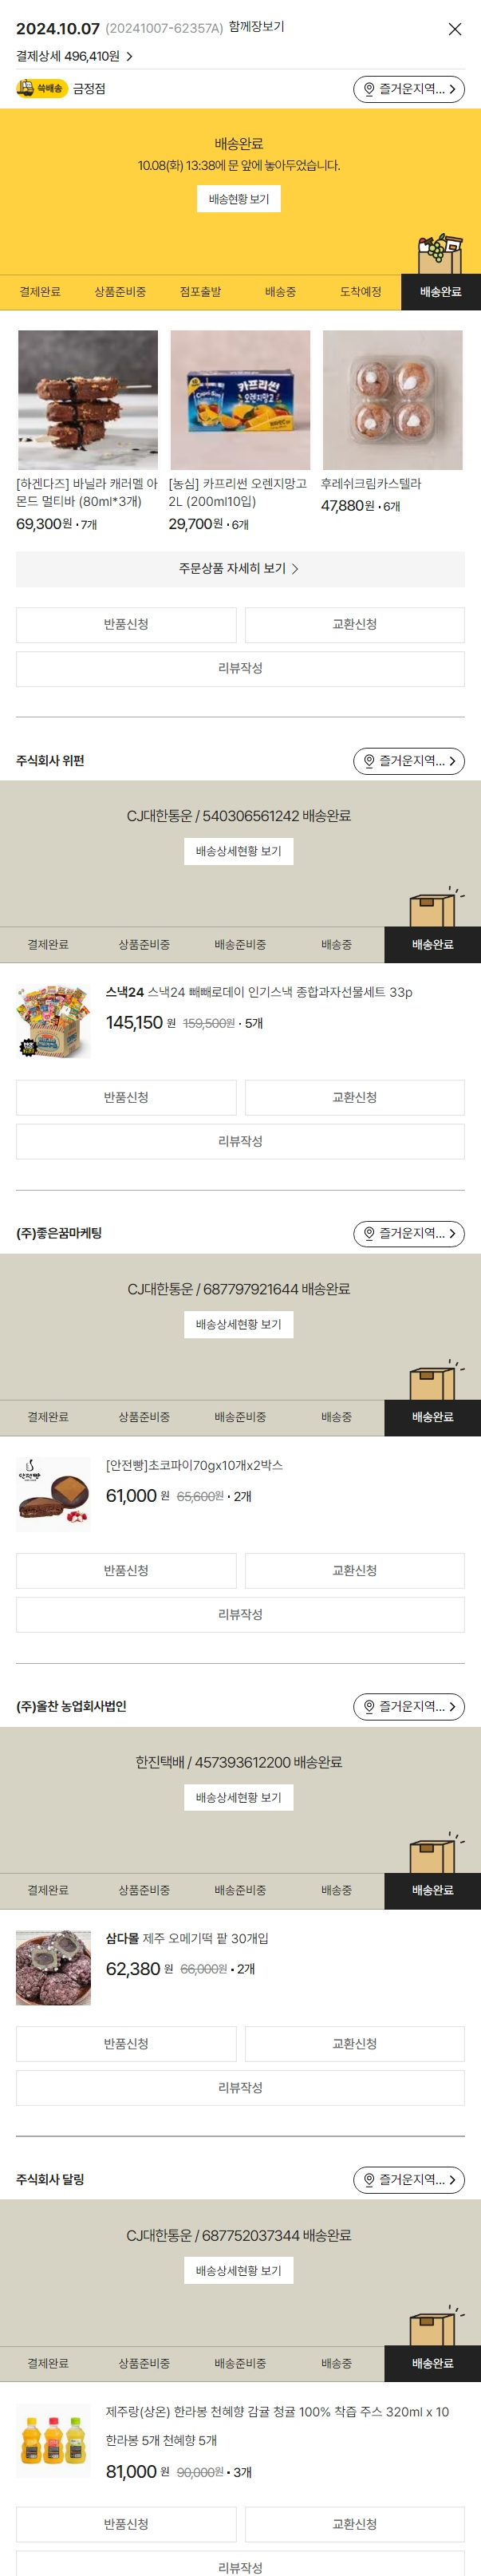Screen dimensions: 481x2576
Task: Open 스낵24 snack gift set thumbnail
Action: pos(54,1021)
